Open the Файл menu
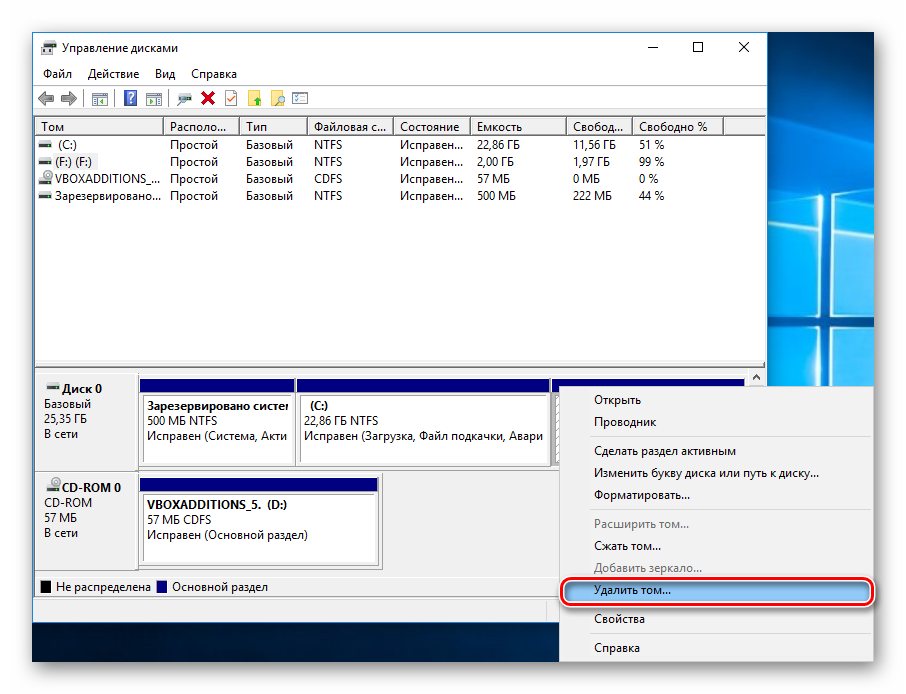 point(57,74)
